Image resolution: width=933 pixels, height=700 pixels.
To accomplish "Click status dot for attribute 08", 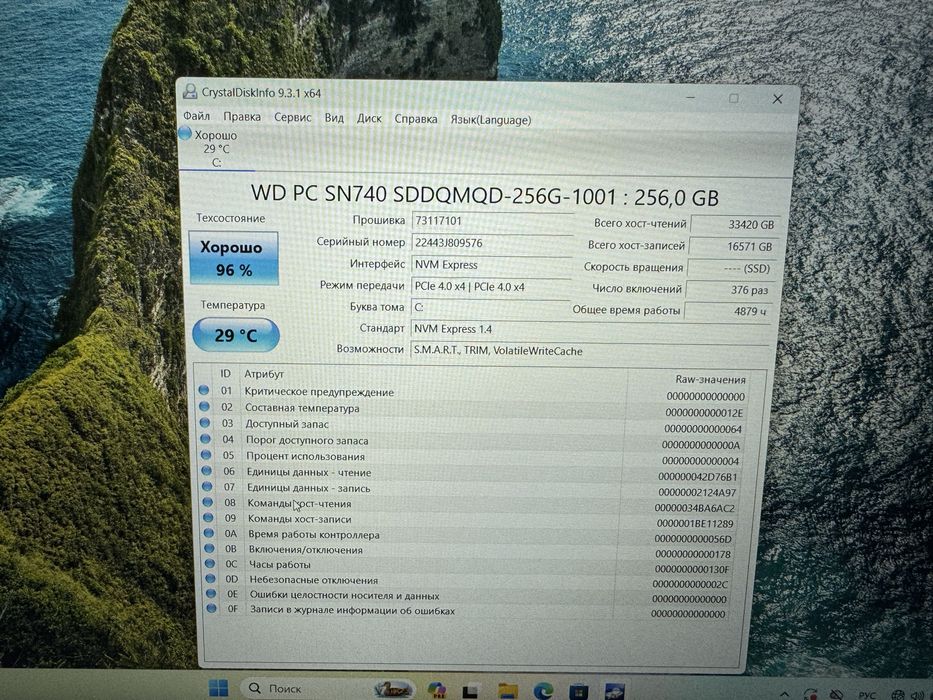I will [x=208, y=502].
